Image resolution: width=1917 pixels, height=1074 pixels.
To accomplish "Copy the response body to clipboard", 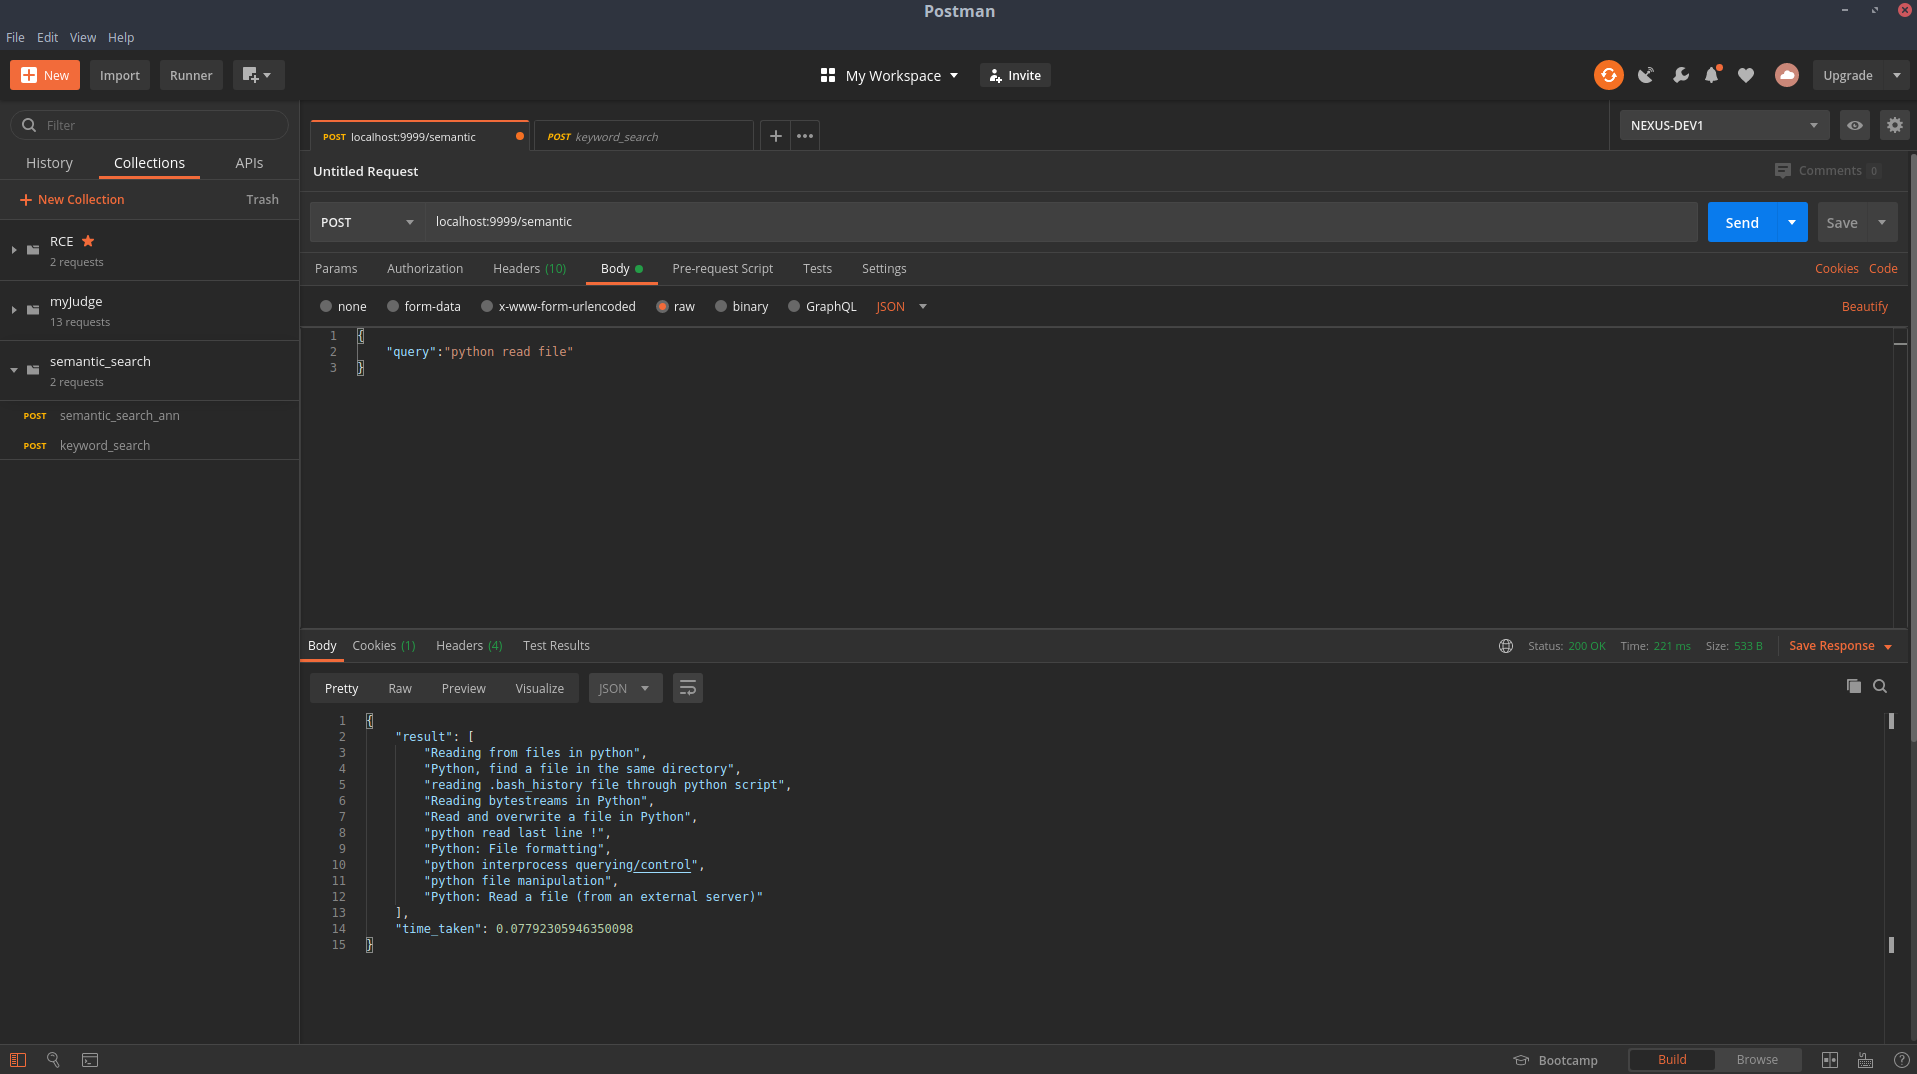I will (1853, 686).
